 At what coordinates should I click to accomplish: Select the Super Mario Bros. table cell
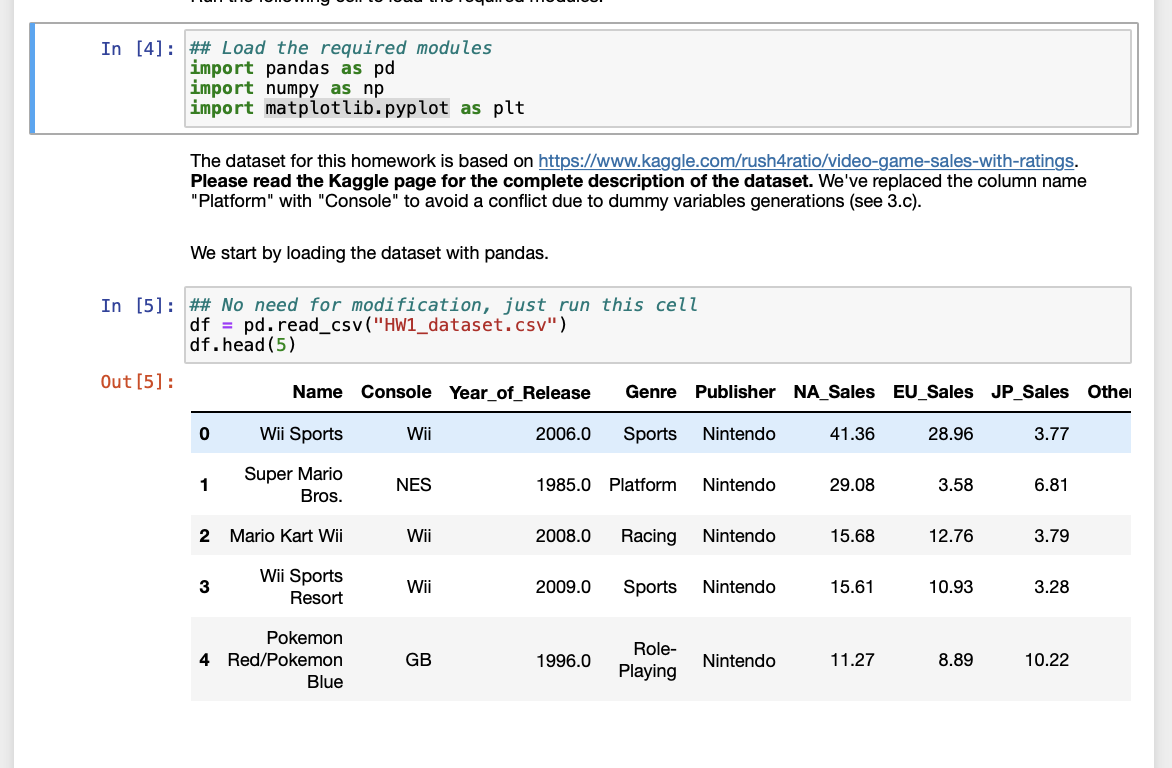[293, 484]
